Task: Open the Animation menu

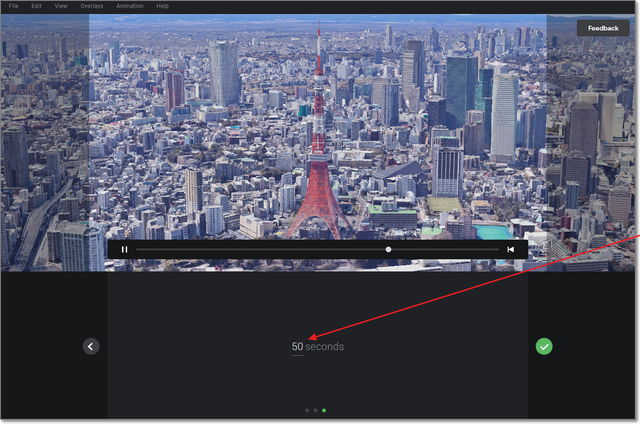Action: pos(129,6)
